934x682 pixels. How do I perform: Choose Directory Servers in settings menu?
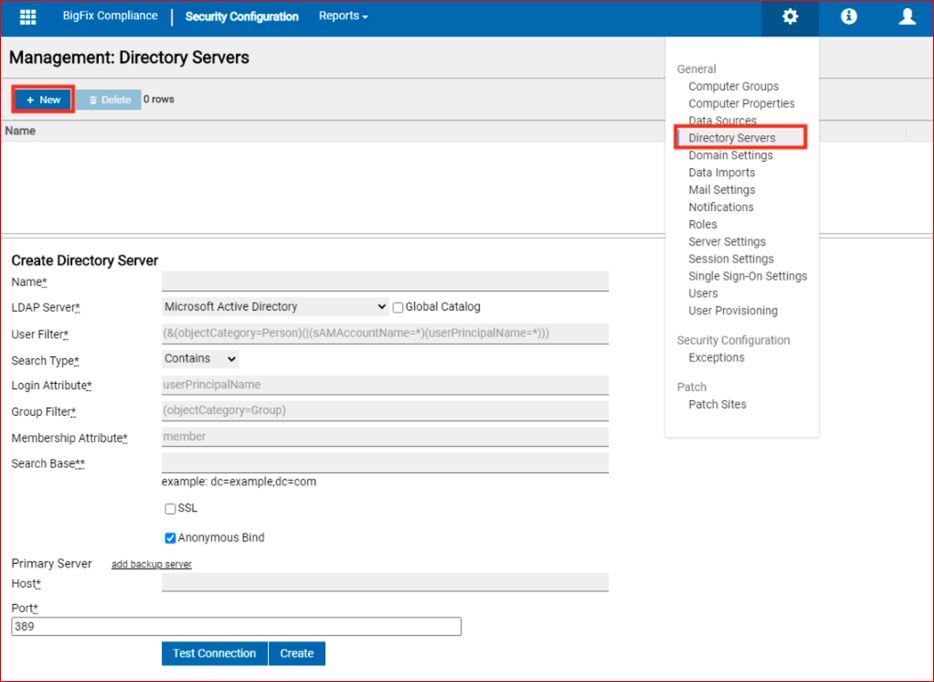tap(732, 138)
